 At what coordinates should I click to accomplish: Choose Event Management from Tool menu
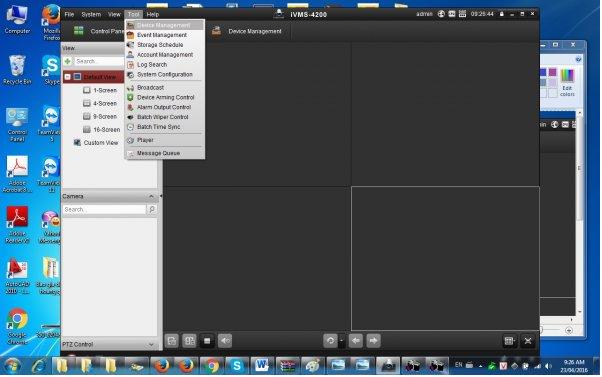click(164, 35)
